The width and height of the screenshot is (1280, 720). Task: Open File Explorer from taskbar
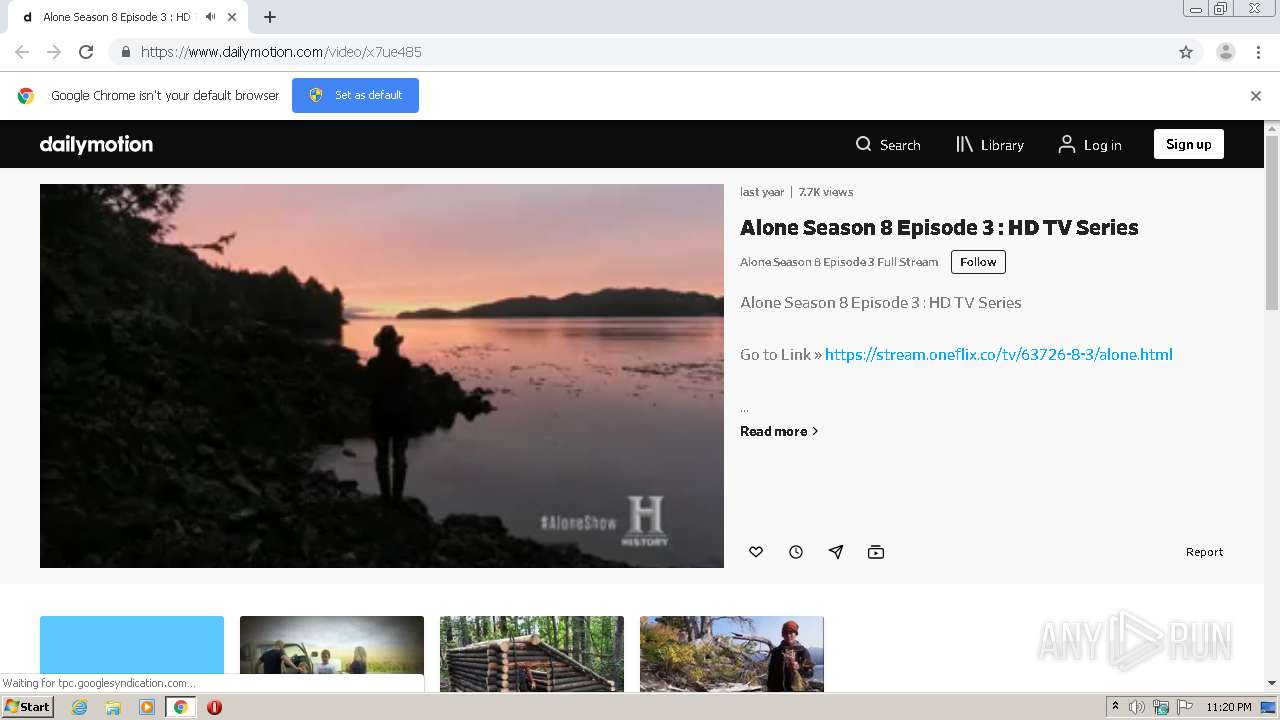click(x=113, y=707)
